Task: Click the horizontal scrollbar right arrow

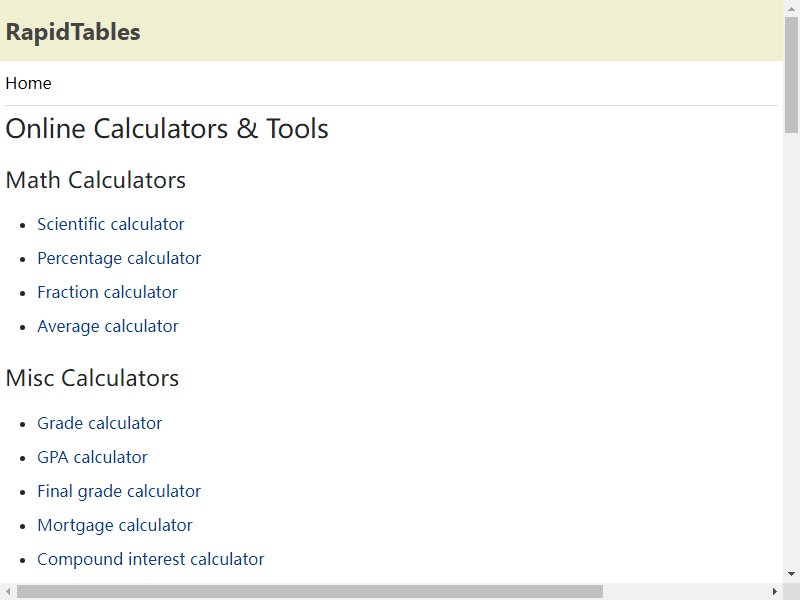Action: [774, 591]
